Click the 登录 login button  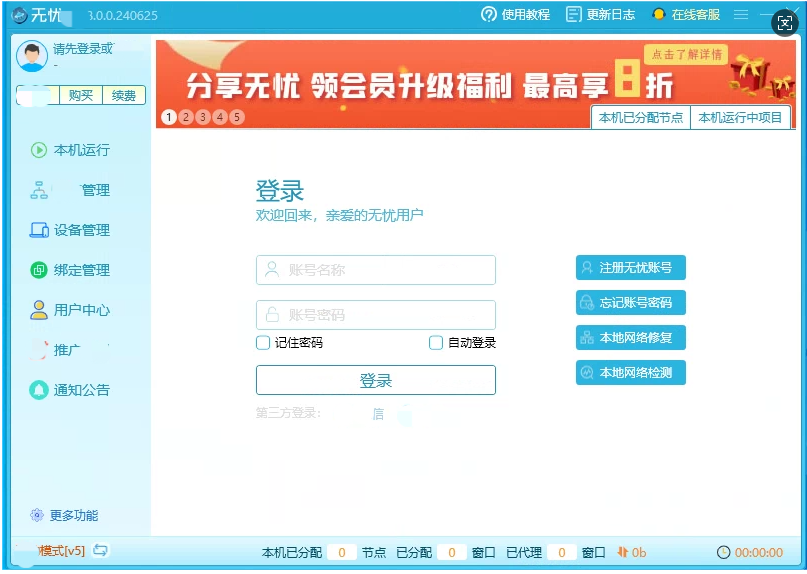point(376,380)
